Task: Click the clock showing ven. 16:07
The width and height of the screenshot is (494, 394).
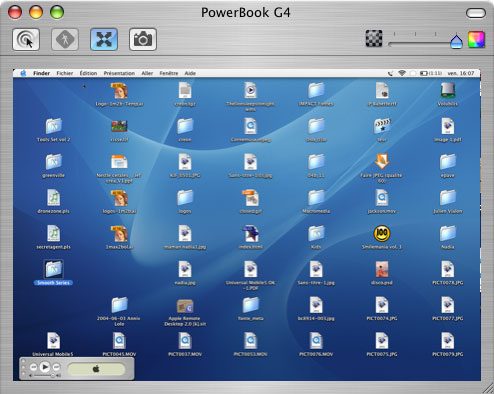Action: (461, 73)
